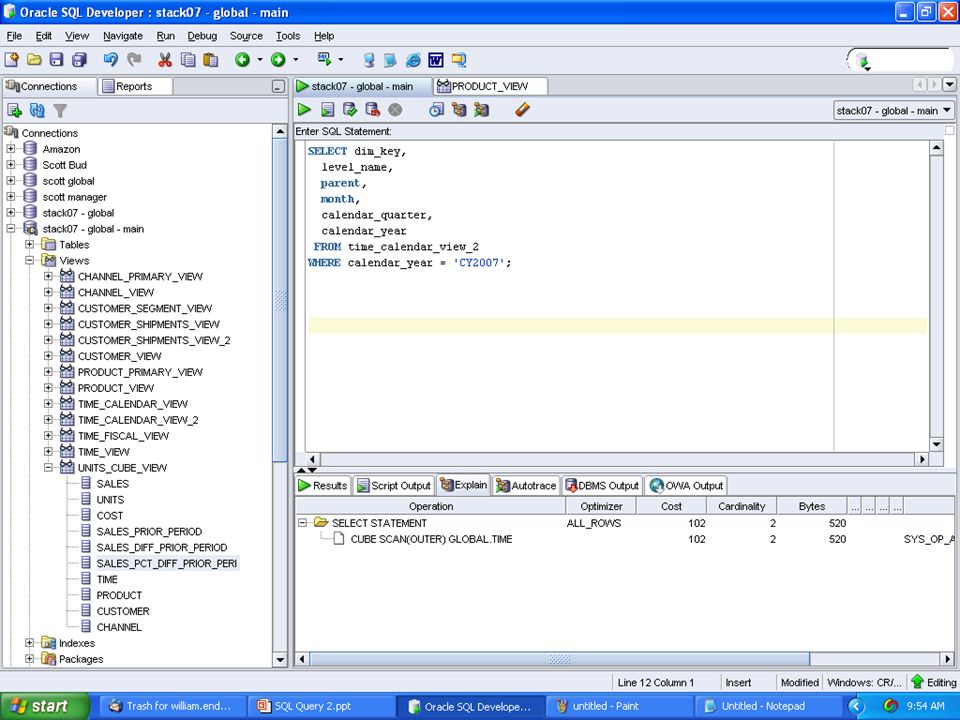Click the Clear eraser icon
960x720 pixels.
pyautogui.click(x=522, y=110)
